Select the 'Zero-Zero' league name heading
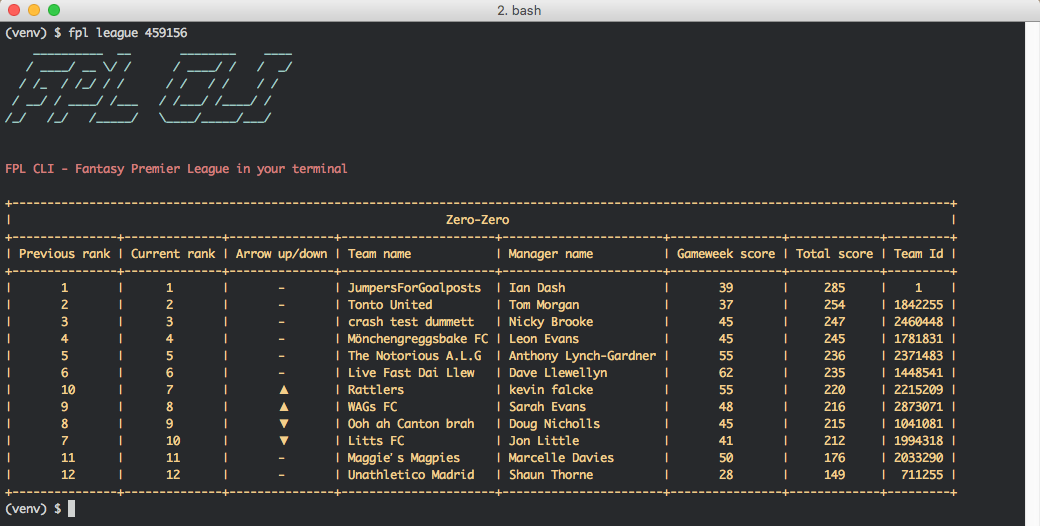Image resolution: width=1040 pixels, height=526 pixels. (x=478, y=220)
